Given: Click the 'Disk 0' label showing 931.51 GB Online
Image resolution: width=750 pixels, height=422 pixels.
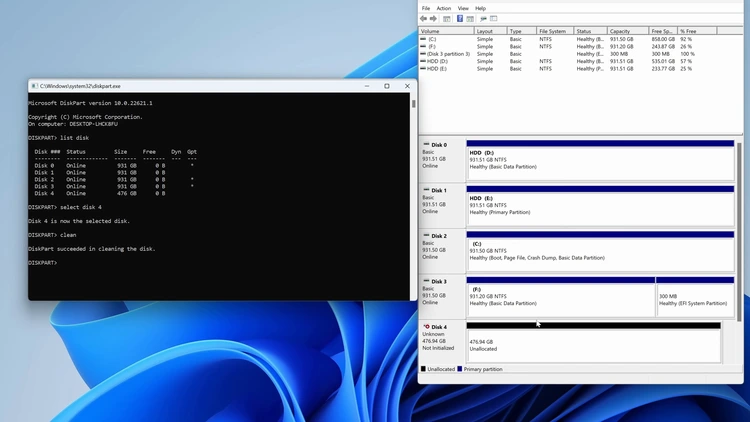Looking at the screenshot, I should tap(439, 145).
